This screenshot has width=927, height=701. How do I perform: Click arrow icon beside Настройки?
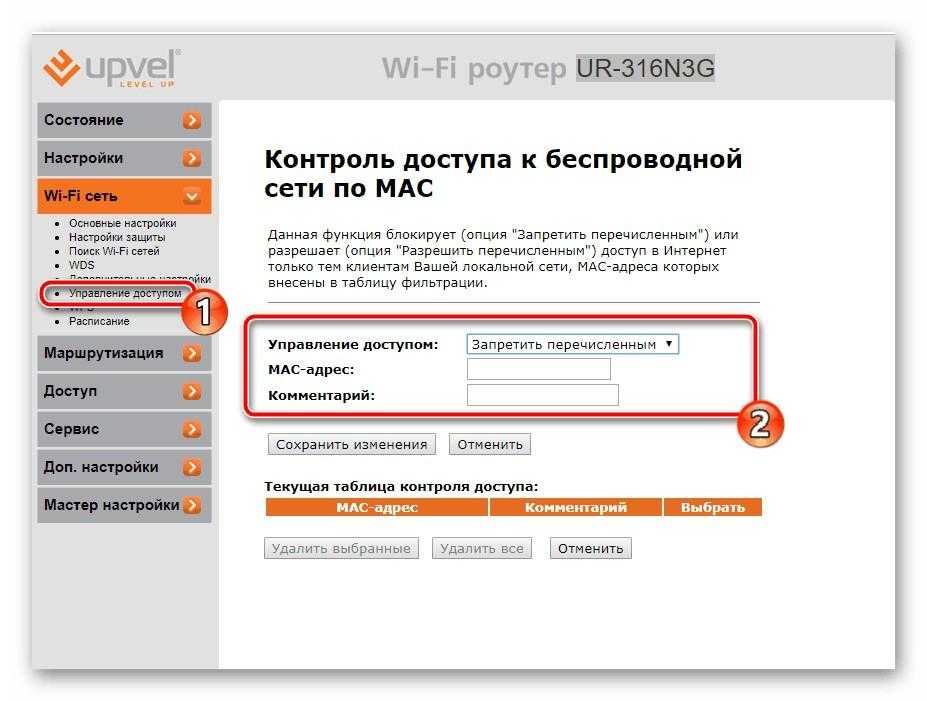click(192, 159)
